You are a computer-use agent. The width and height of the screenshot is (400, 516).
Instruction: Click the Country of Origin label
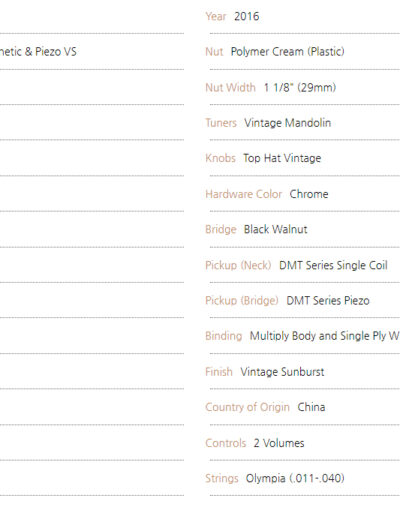(247, 407)
